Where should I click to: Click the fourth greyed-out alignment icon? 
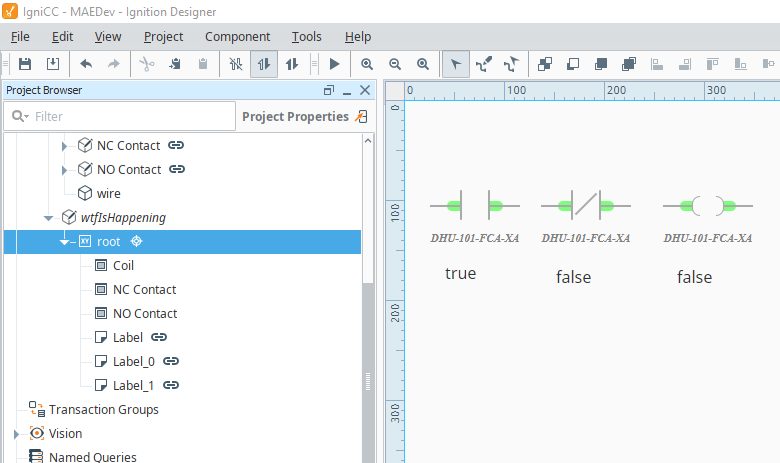click(x=741, y=64)
